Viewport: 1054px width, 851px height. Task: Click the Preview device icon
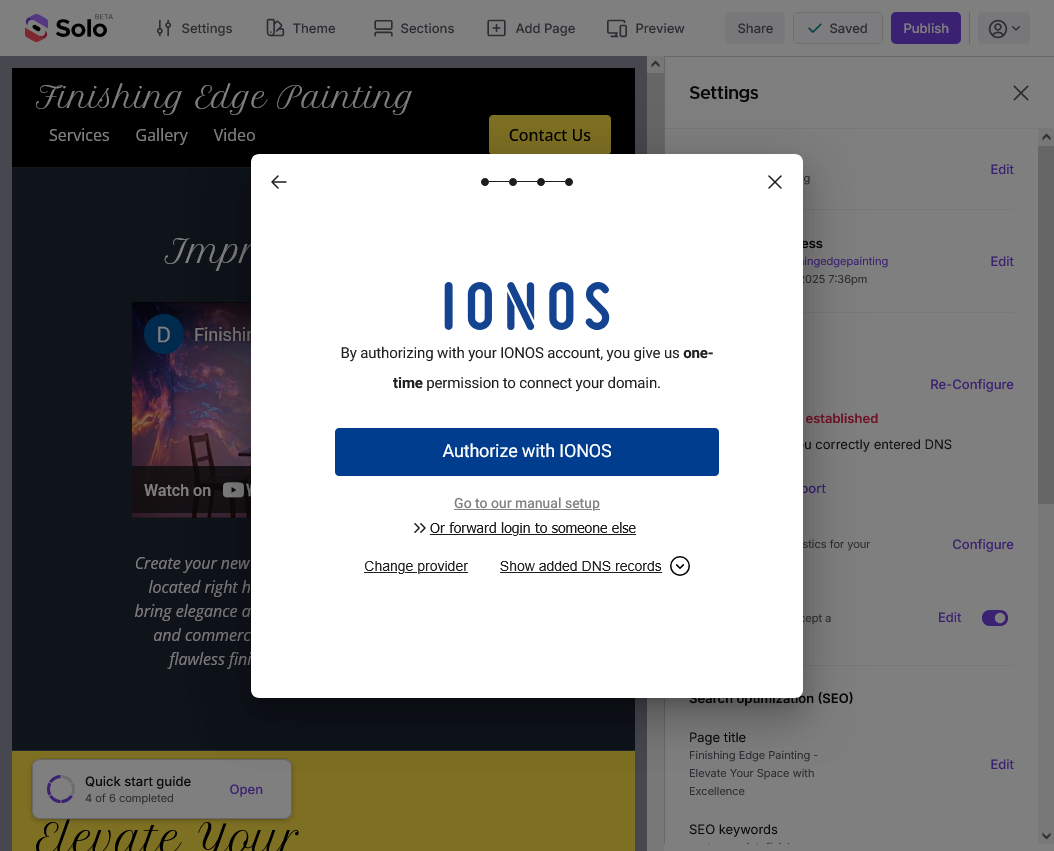coord(616,28)
